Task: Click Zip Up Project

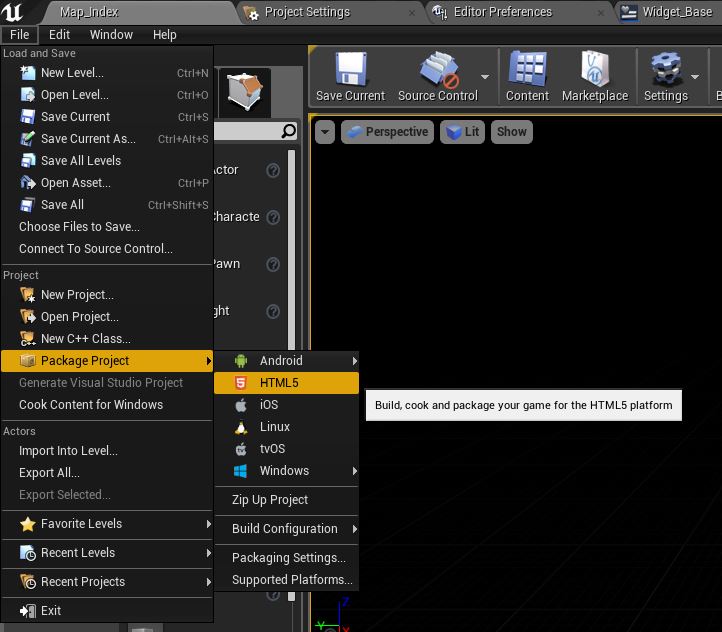Action: (x=286, y=500)
